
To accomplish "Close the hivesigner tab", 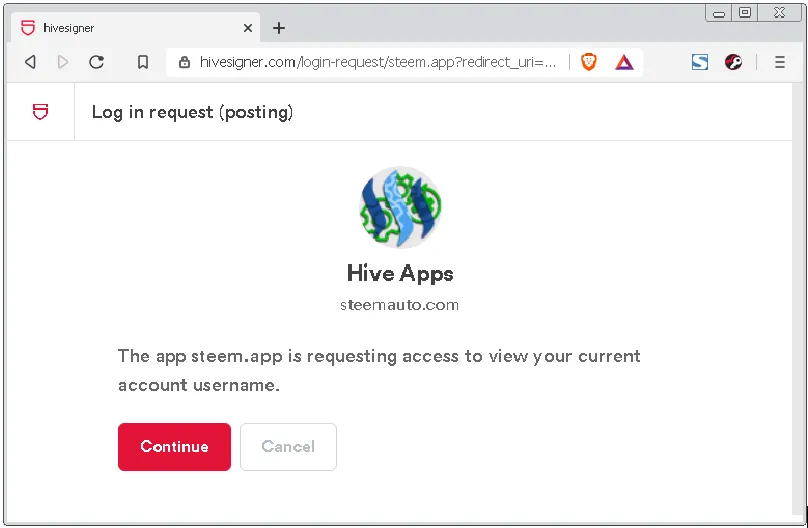I will tap(248, 28).
